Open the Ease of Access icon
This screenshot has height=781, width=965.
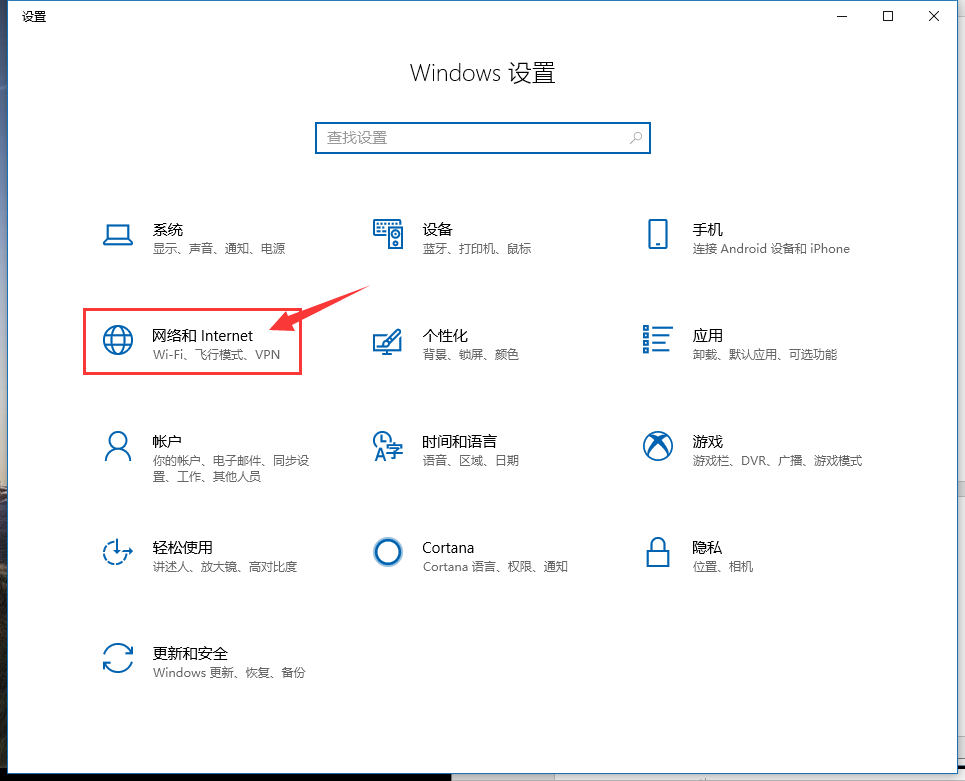(x=118, y=552)
